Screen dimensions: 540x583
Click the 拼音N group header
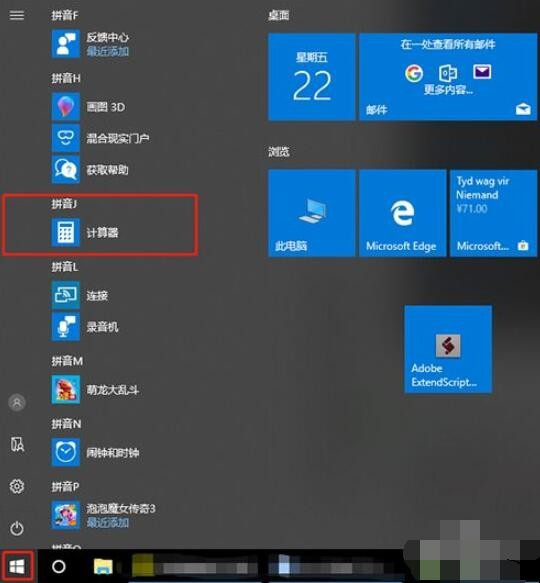66,423
